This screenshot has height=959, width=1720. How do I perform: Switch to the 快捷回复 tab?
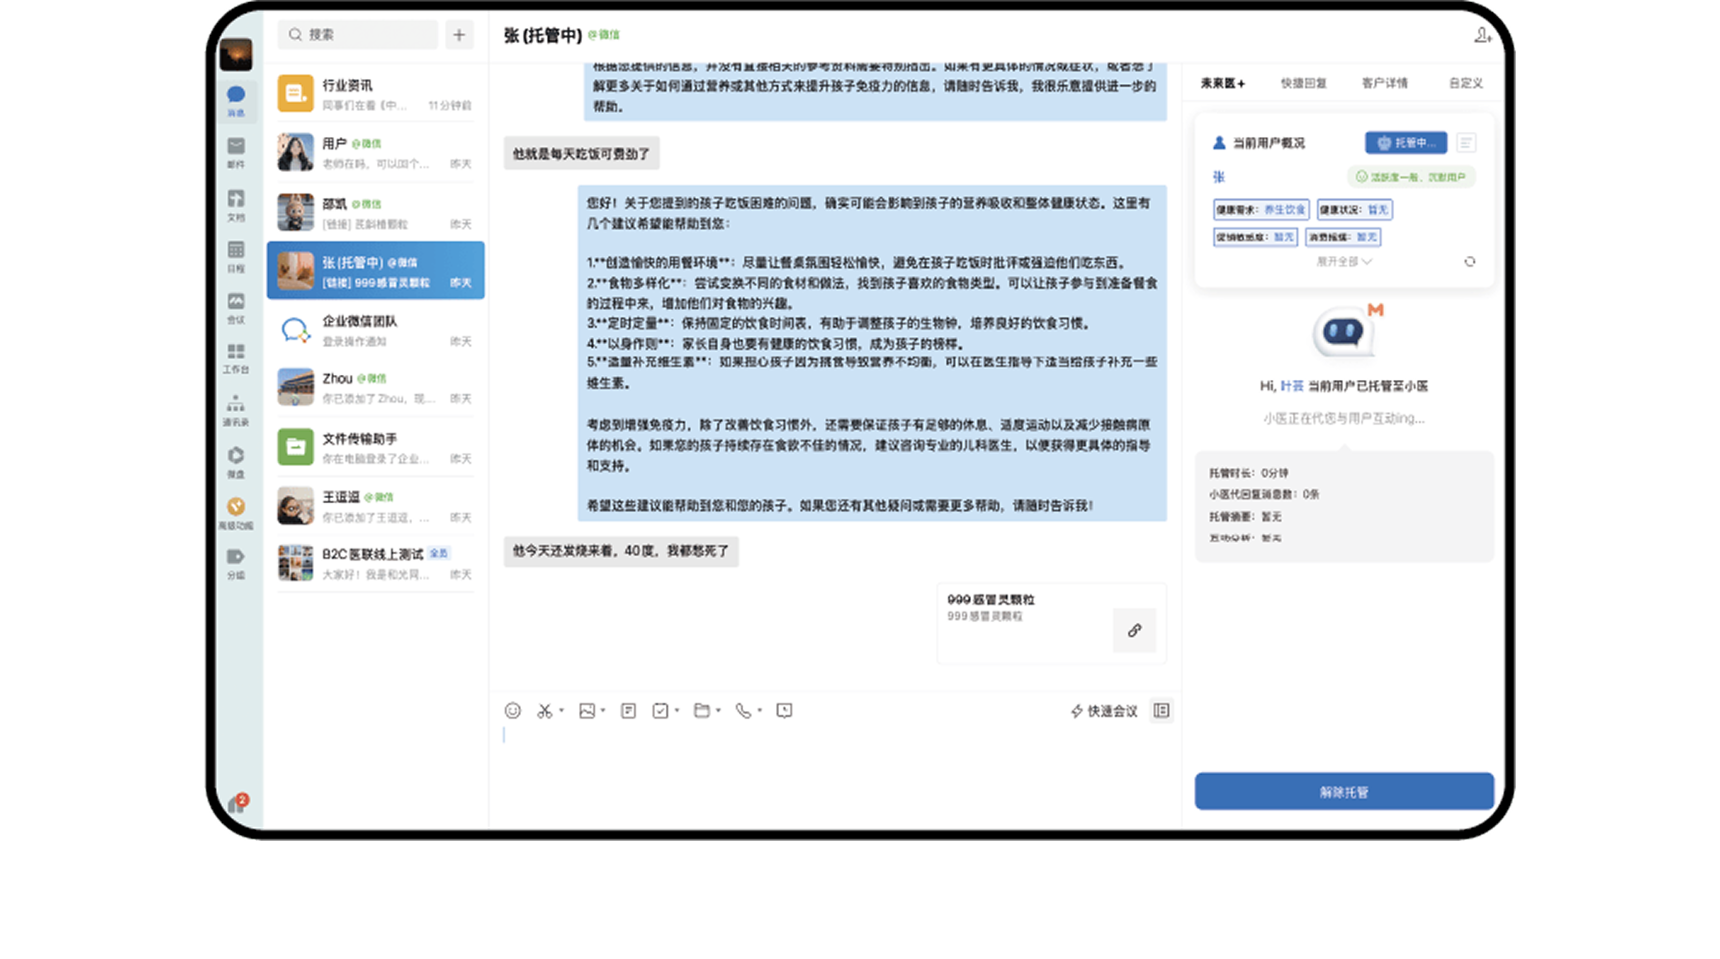(1303, 83)
